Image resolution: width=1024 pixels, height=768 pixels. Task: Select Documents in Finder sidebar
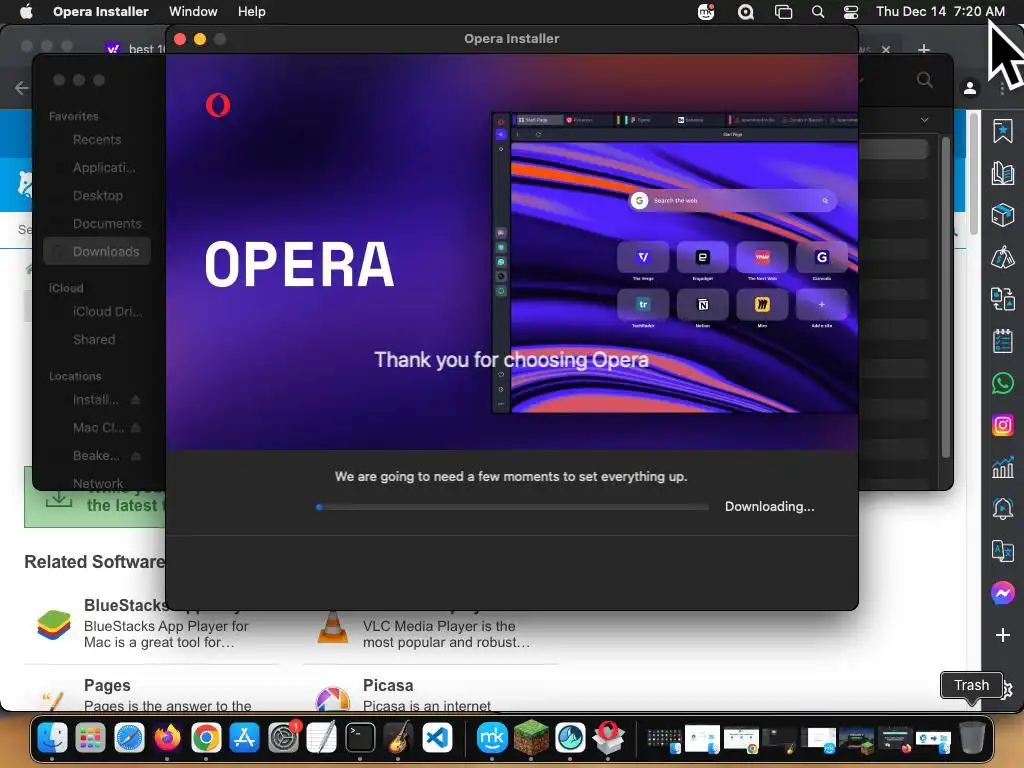[107, 223]
